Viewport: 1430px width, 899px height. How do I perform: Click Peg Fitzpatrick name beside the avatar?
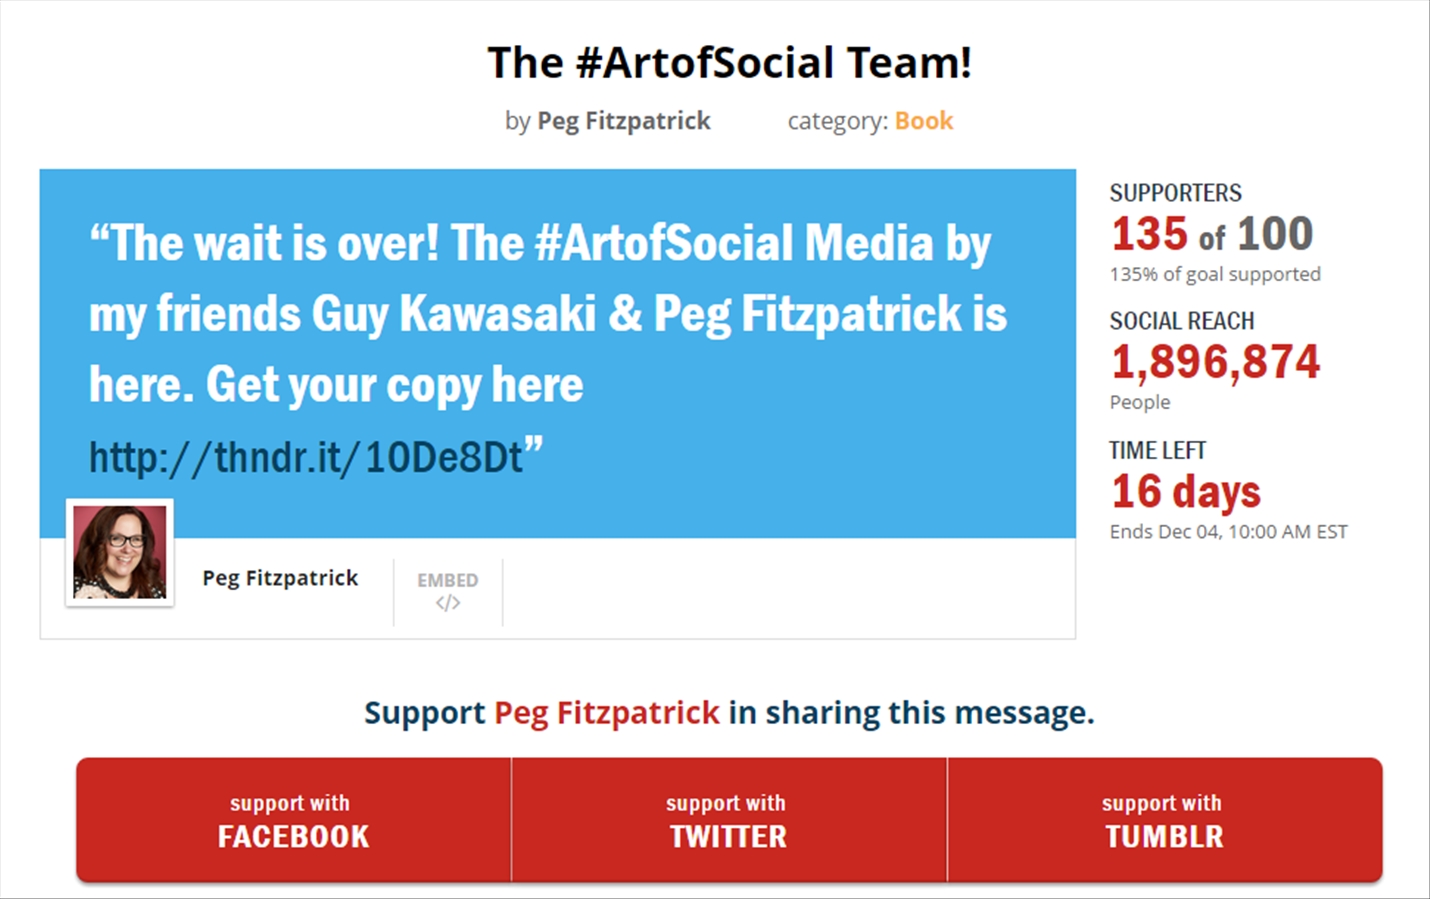(280, 578)
